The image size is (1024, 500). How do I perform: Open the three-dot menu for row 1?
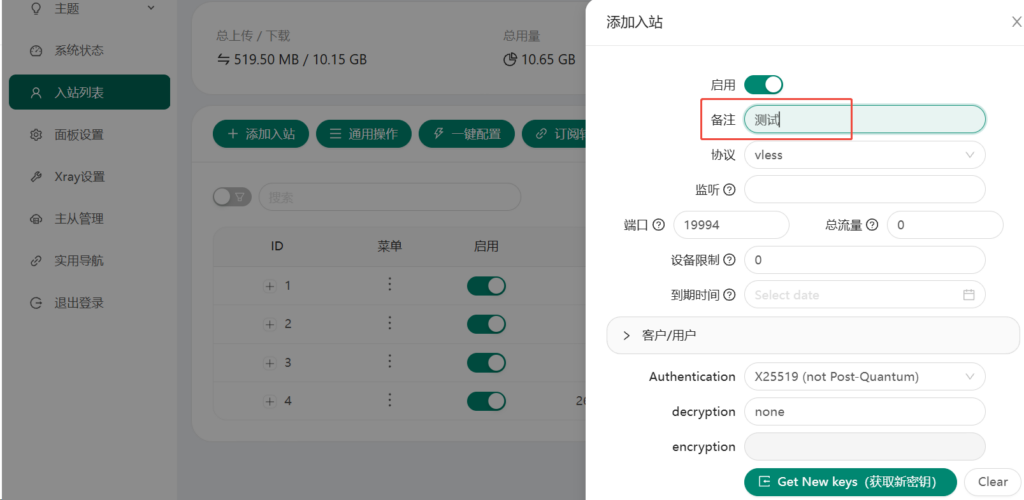[389, 285]
